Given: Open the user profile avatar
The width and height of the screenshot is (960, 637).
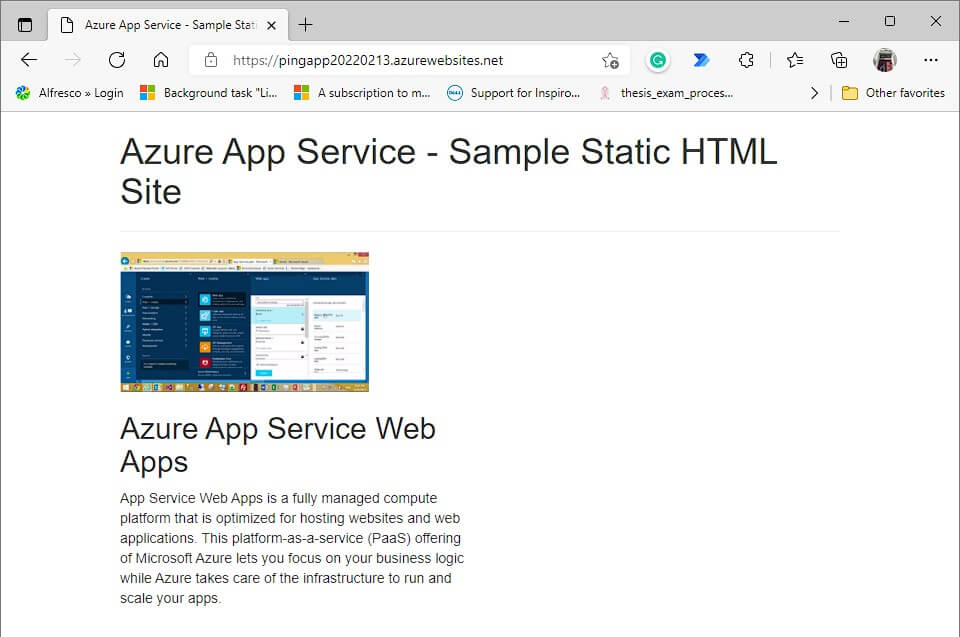Looking at the screenshot, I should point(885,60).
